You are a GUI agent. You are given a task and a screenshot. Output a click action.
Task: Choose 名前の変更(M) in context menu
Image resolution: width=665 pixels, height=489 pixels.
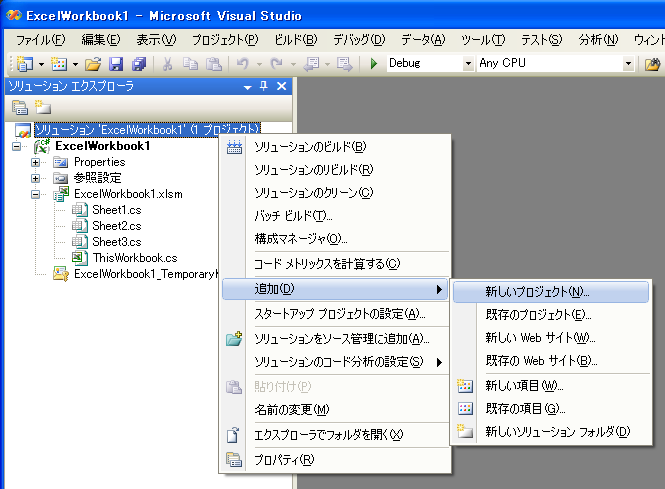tap(335, 410)
